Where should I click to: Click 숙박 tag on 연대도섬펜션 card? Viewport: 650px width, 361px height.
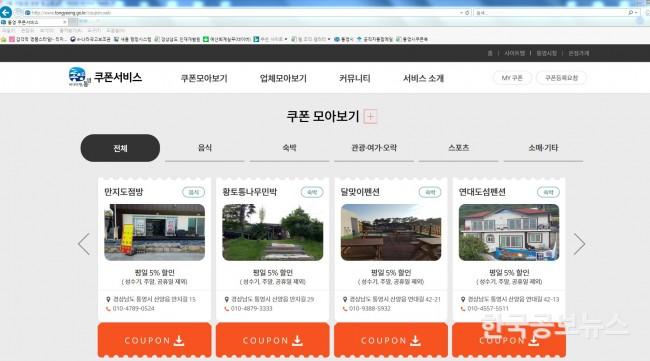548,192
